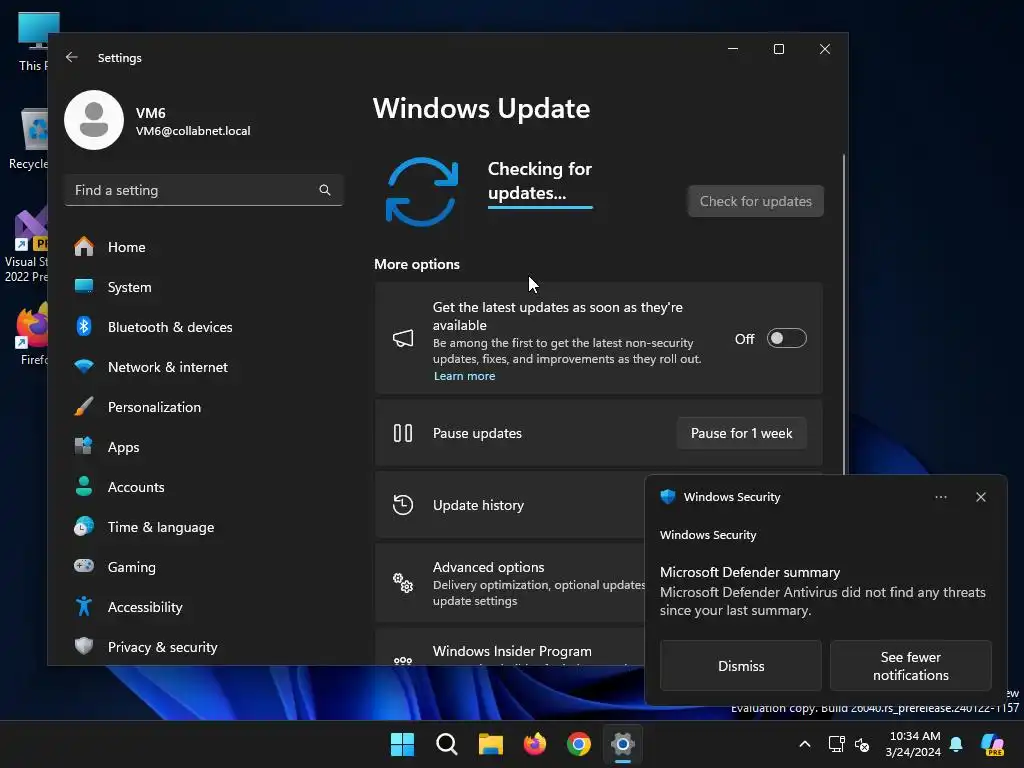Open the Home settings page
The height and width of the screenshot is (768, 1024).
click(x=204, y=247)
